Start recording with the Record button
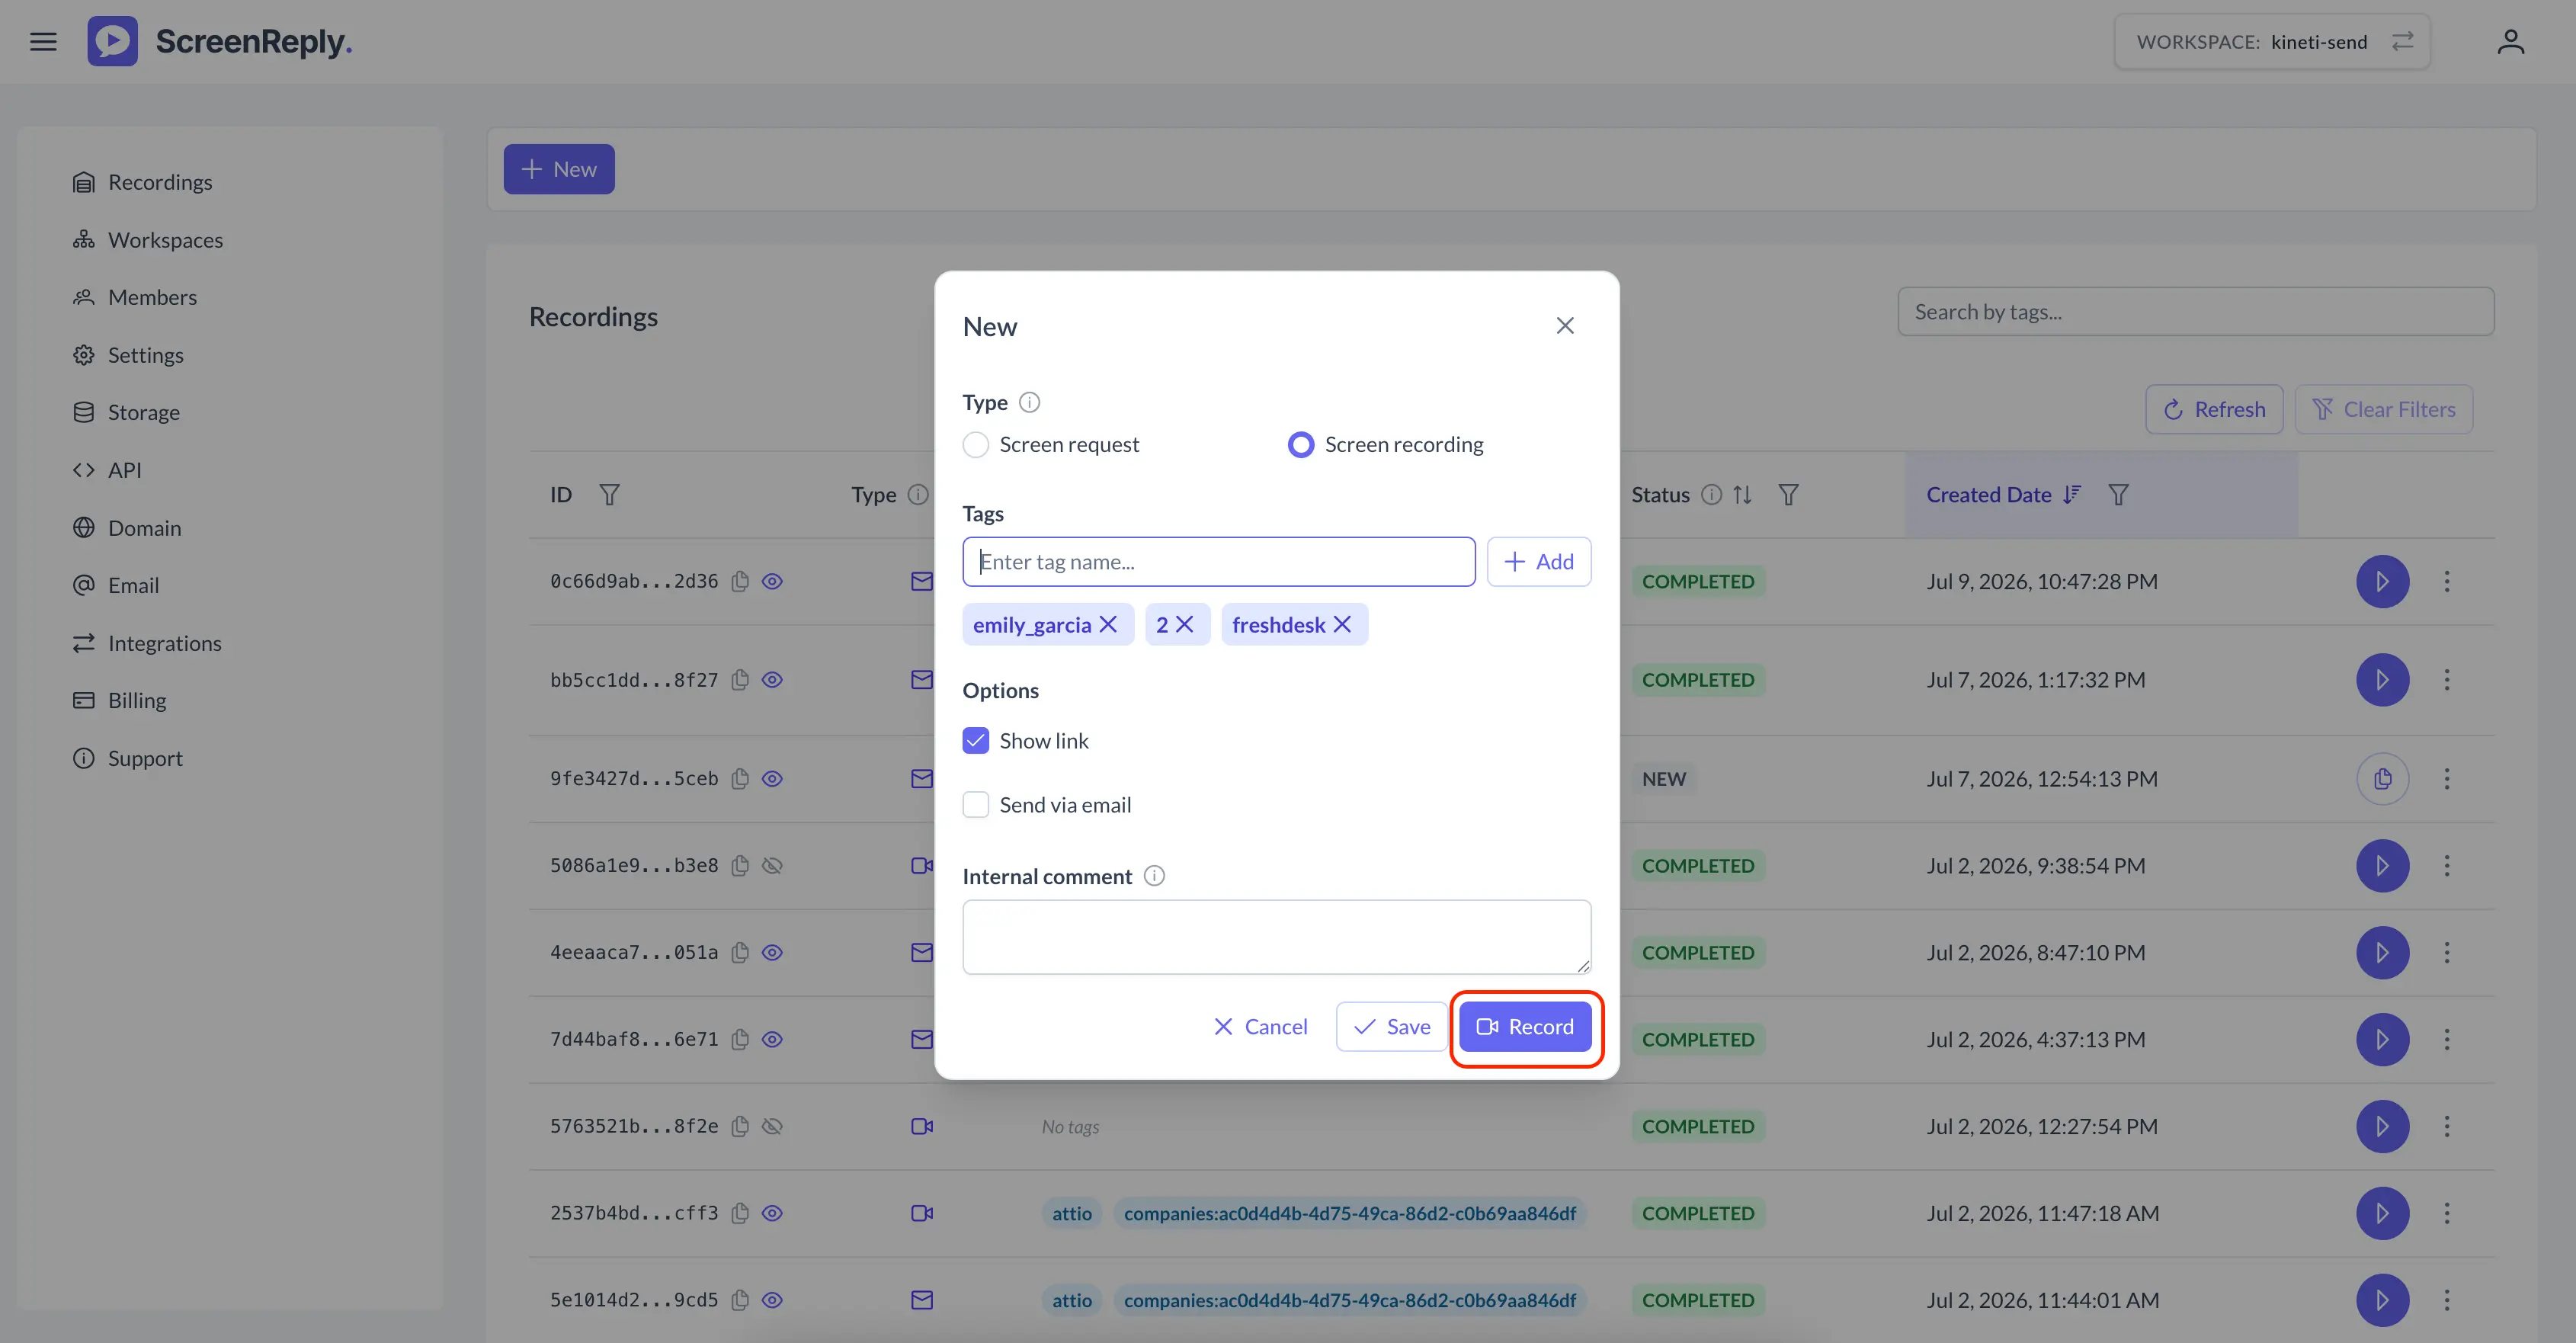The width and height of the screenshot is (2576, 1343). coord(1525,1027)
